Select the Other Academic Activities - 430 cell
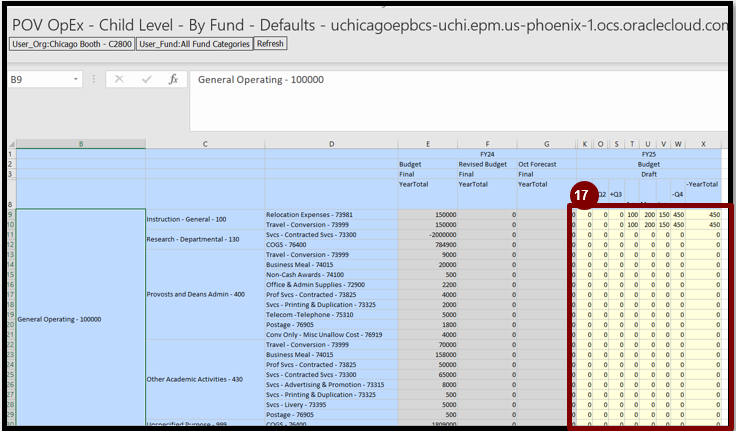 tap(205, 379)
